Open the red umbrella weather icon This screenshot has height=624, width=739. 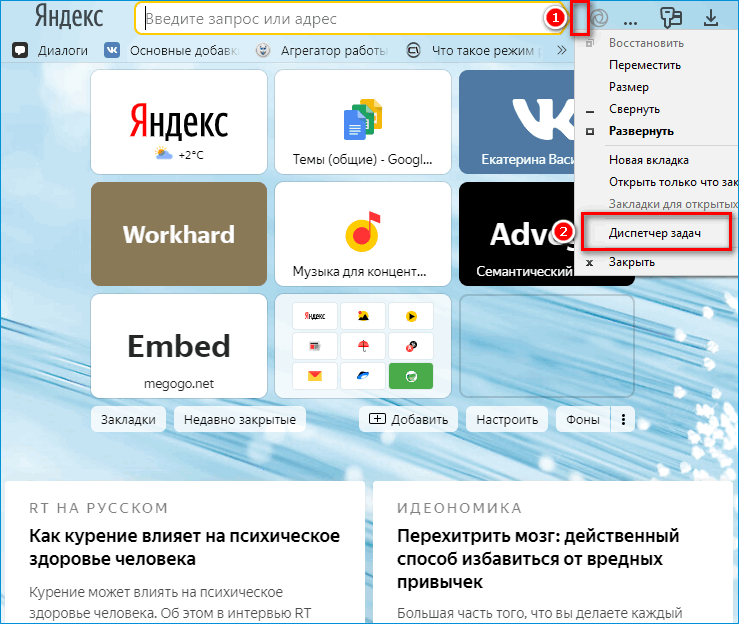tap(363, 346)
